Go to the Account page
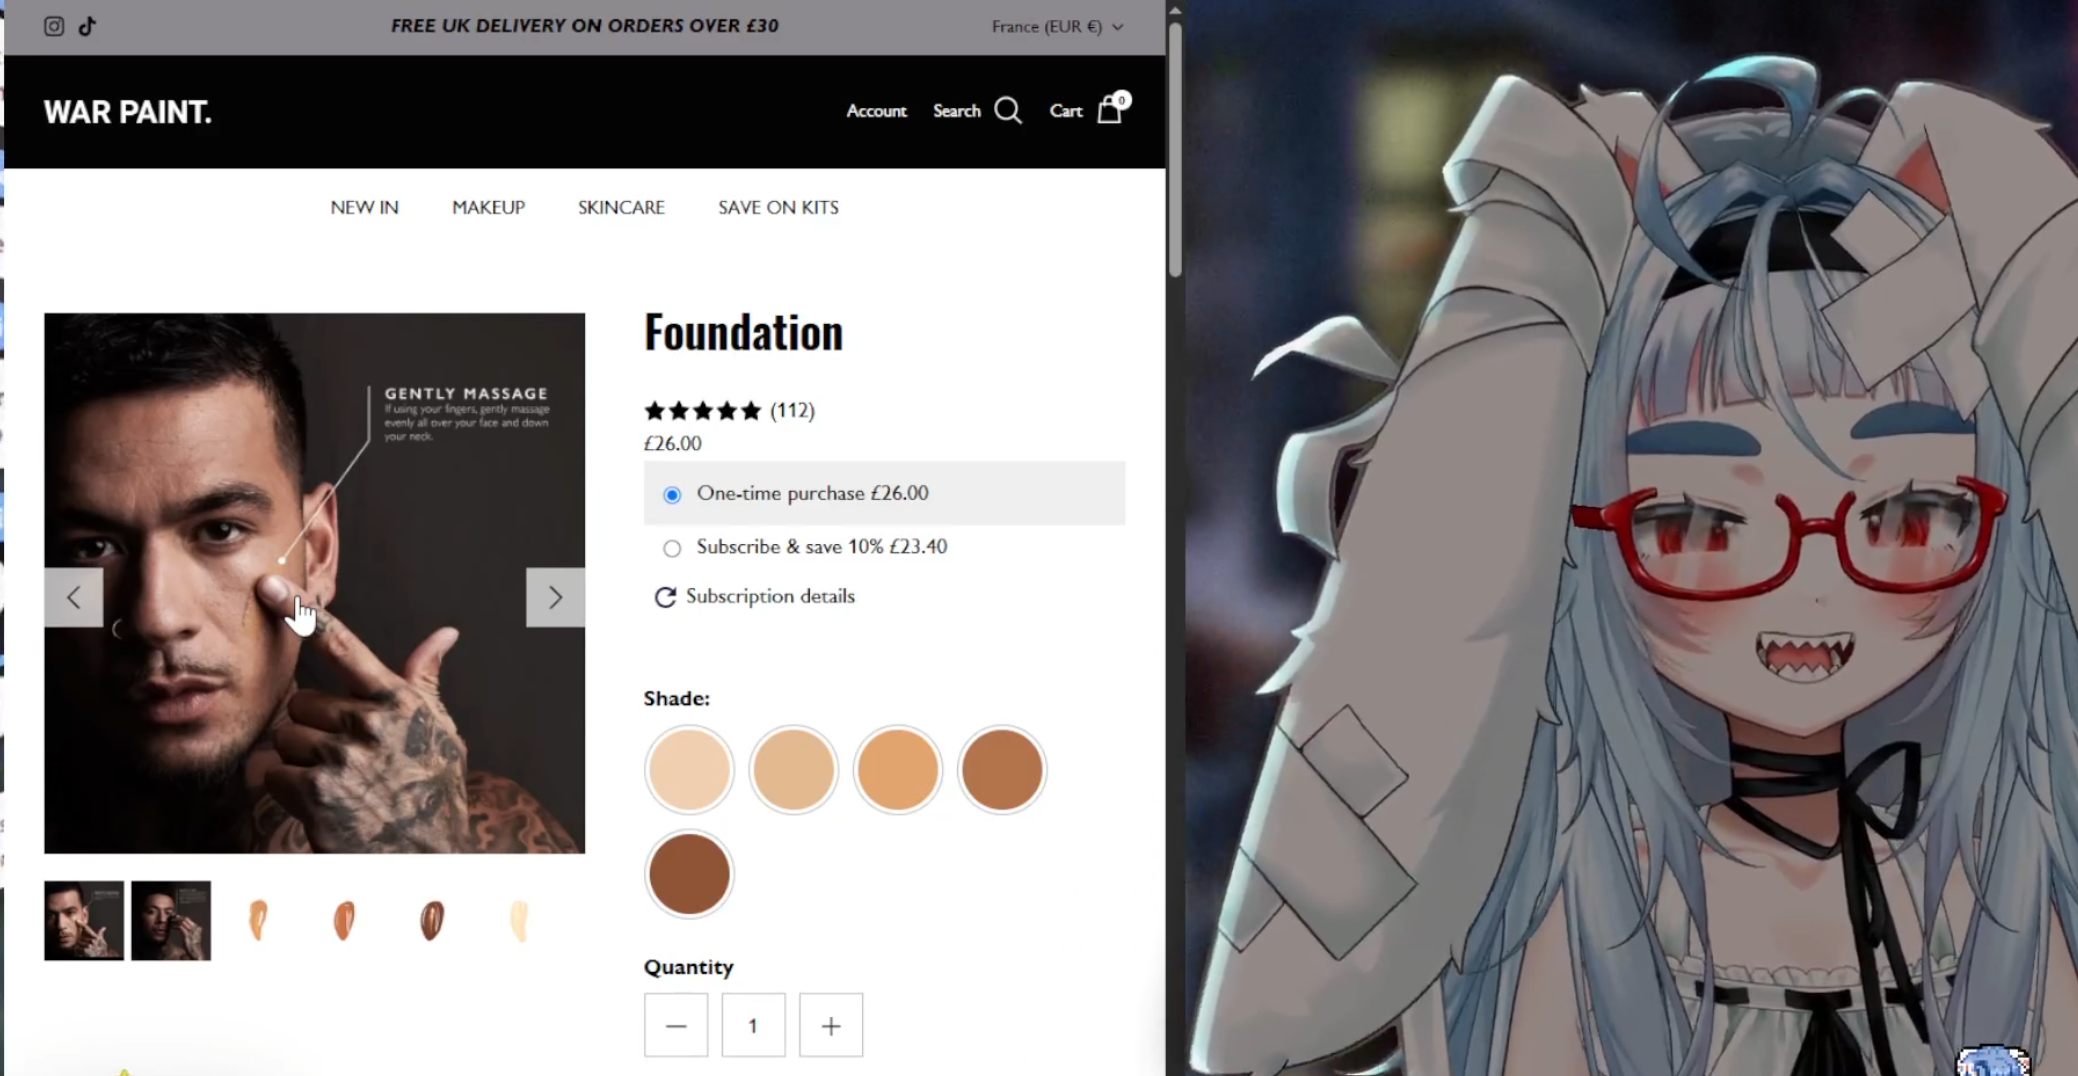This screenshot has width=2078, height=1076. [x=876, y=111]
